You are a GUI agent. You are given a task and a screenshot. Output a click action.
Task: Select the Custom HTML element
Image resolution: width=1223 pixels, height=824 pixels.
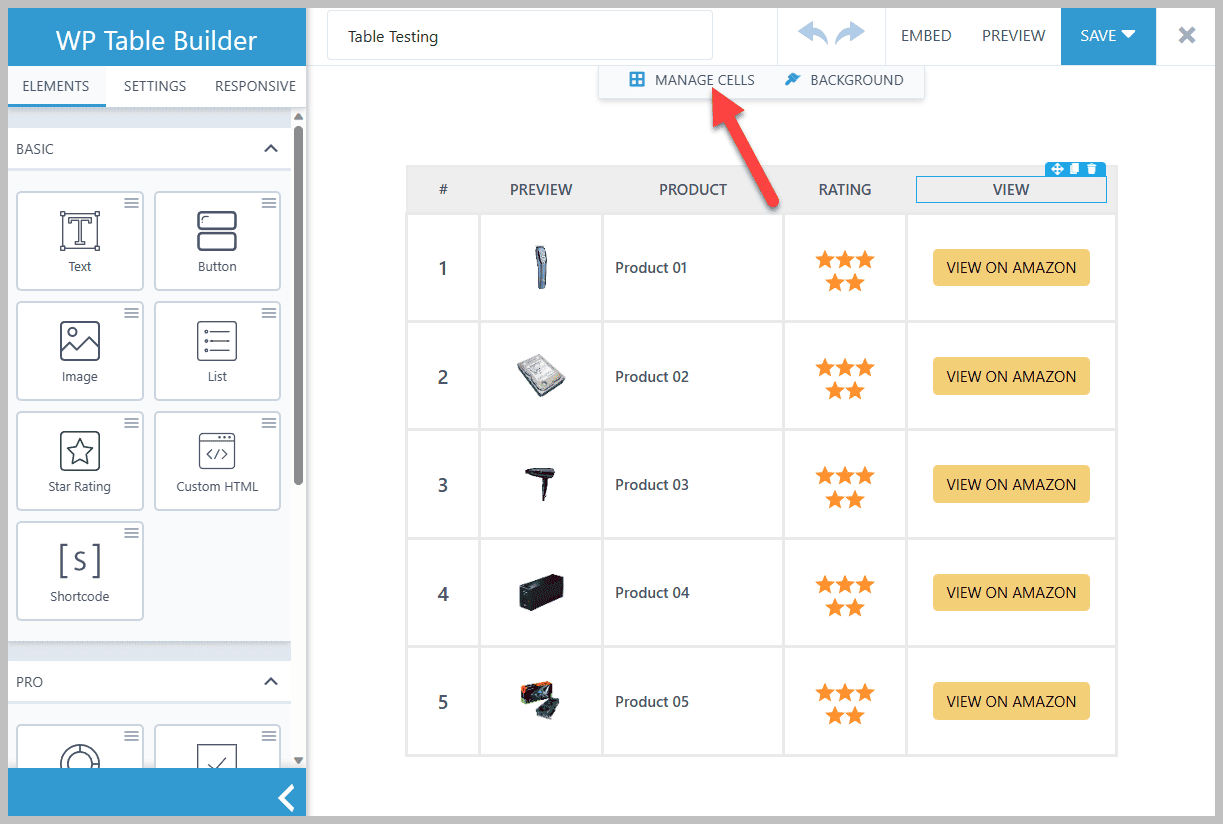pyautogui.click(x=217, y=460)
